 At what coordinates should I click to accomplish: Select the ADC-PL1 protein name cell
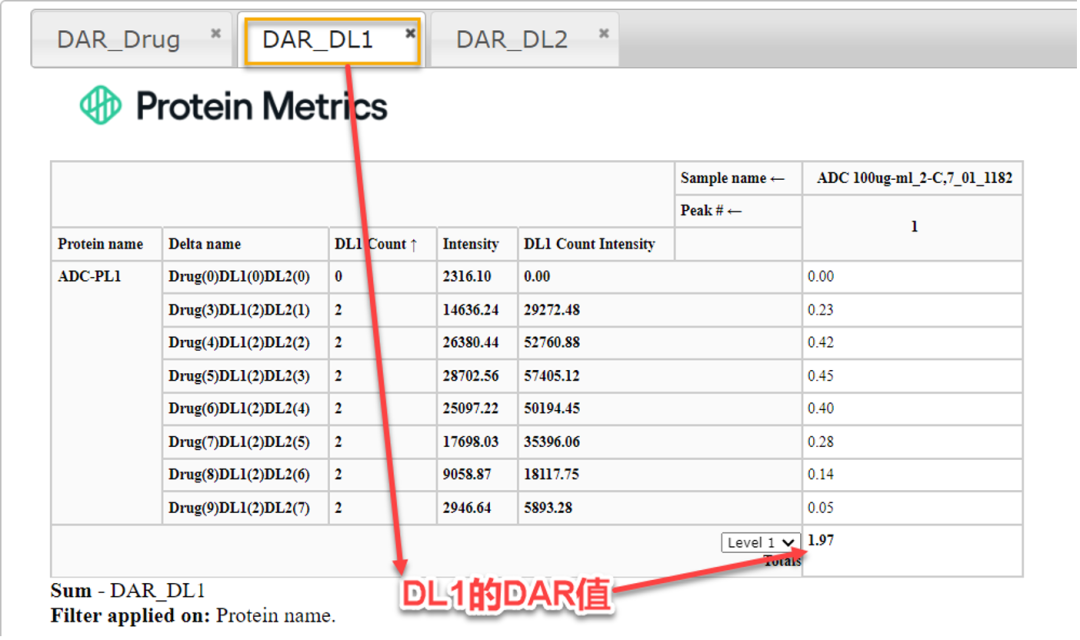(x=90, y=277)
